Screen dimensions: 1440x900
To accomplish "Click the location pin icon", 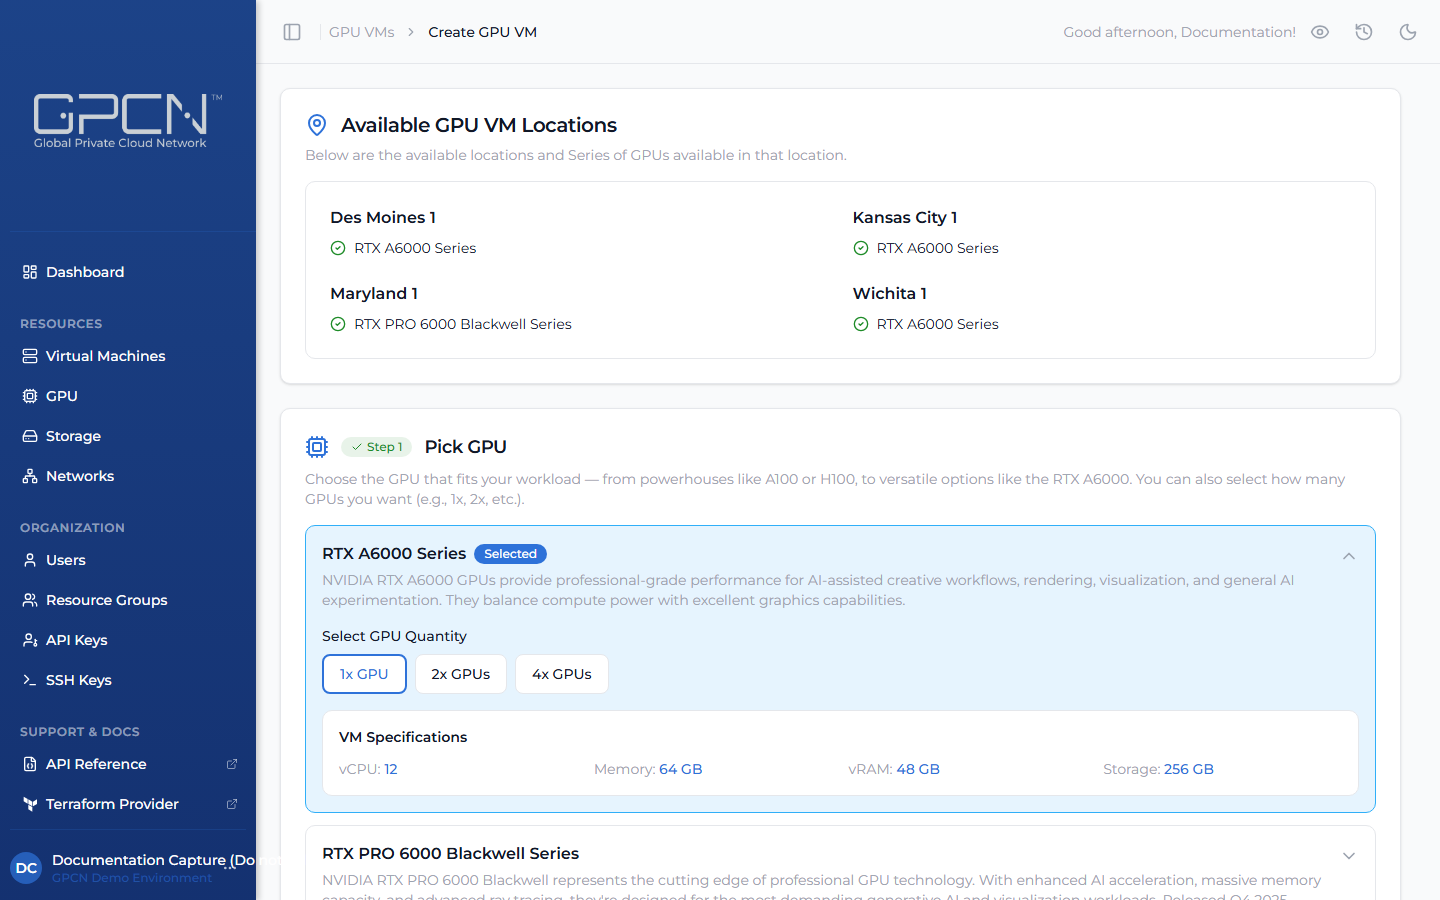I will [x=317, y=125].
